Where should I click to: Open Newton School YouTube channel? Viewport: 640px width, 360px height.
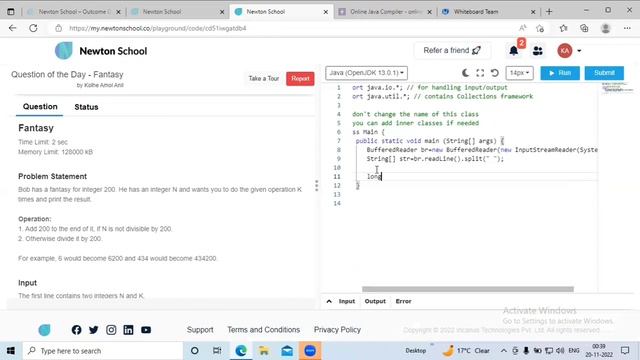(x=146, y=330)
